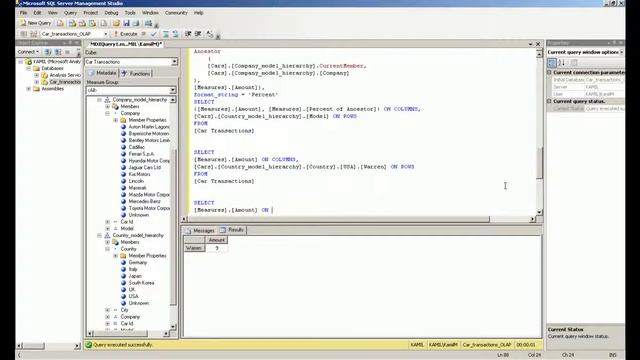Screen dimensions: 640x360
Task: Select the Germany member
Action: [x=138, y=262]
